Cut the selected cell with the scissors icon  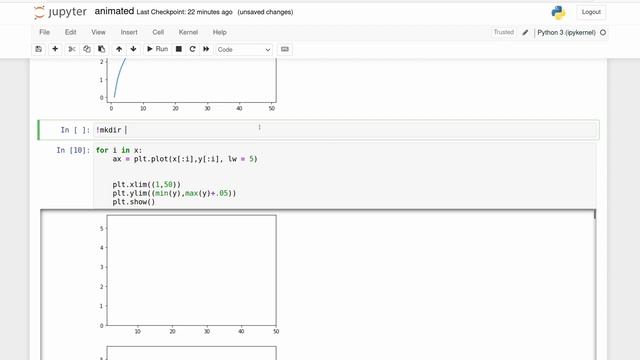click(72, 49)
